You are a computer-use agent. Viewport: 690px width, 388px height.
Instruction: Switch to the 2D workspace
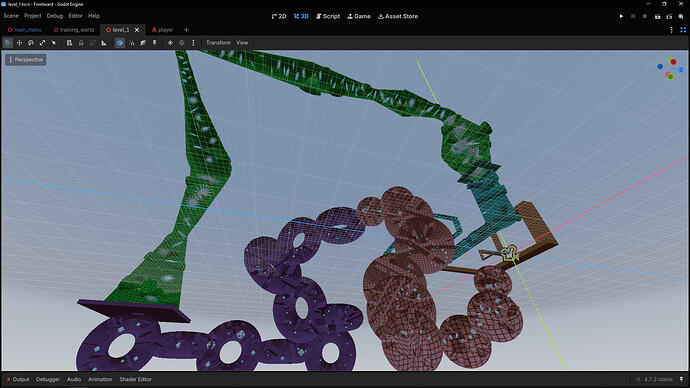(279, 16)
